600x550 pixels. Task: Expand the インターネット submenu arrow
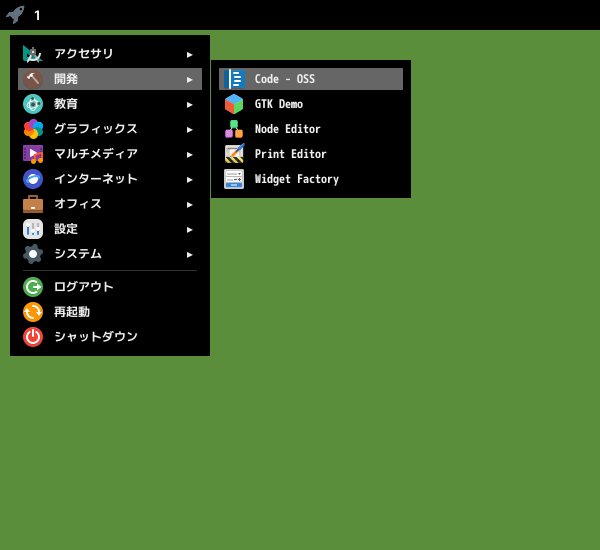pos(189,180)
